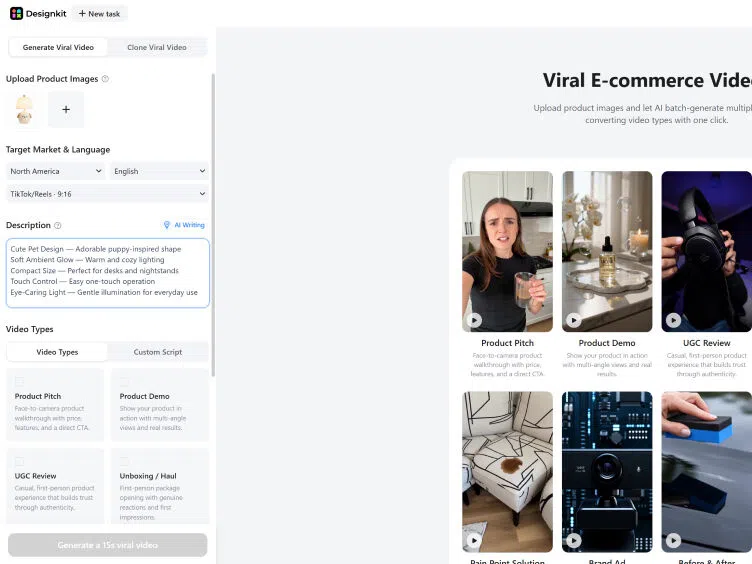Image resolution: width=752 pixels, height=564 pixels.
Task: Start a New task
Action: [x=99, y=14]
